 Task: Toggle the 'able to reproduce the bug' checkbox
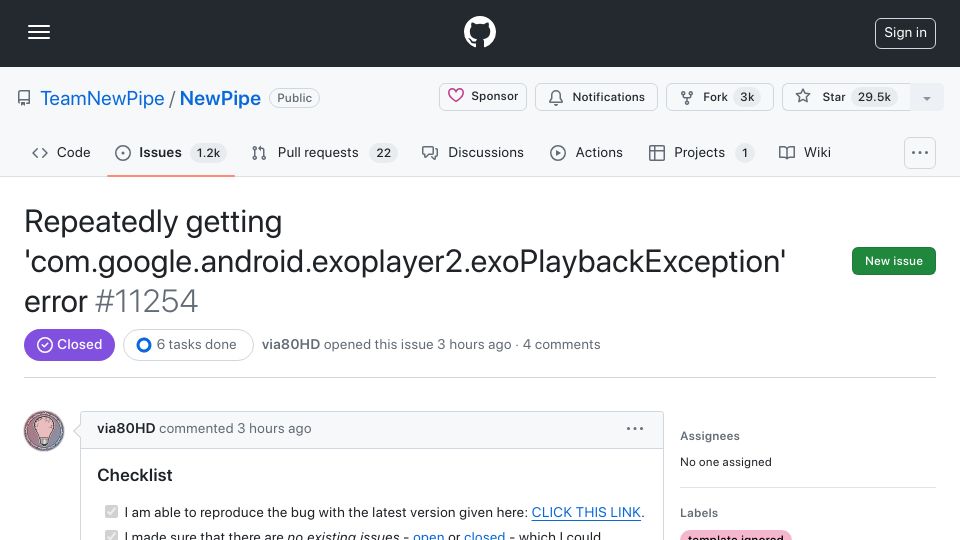tap(111, 512)
